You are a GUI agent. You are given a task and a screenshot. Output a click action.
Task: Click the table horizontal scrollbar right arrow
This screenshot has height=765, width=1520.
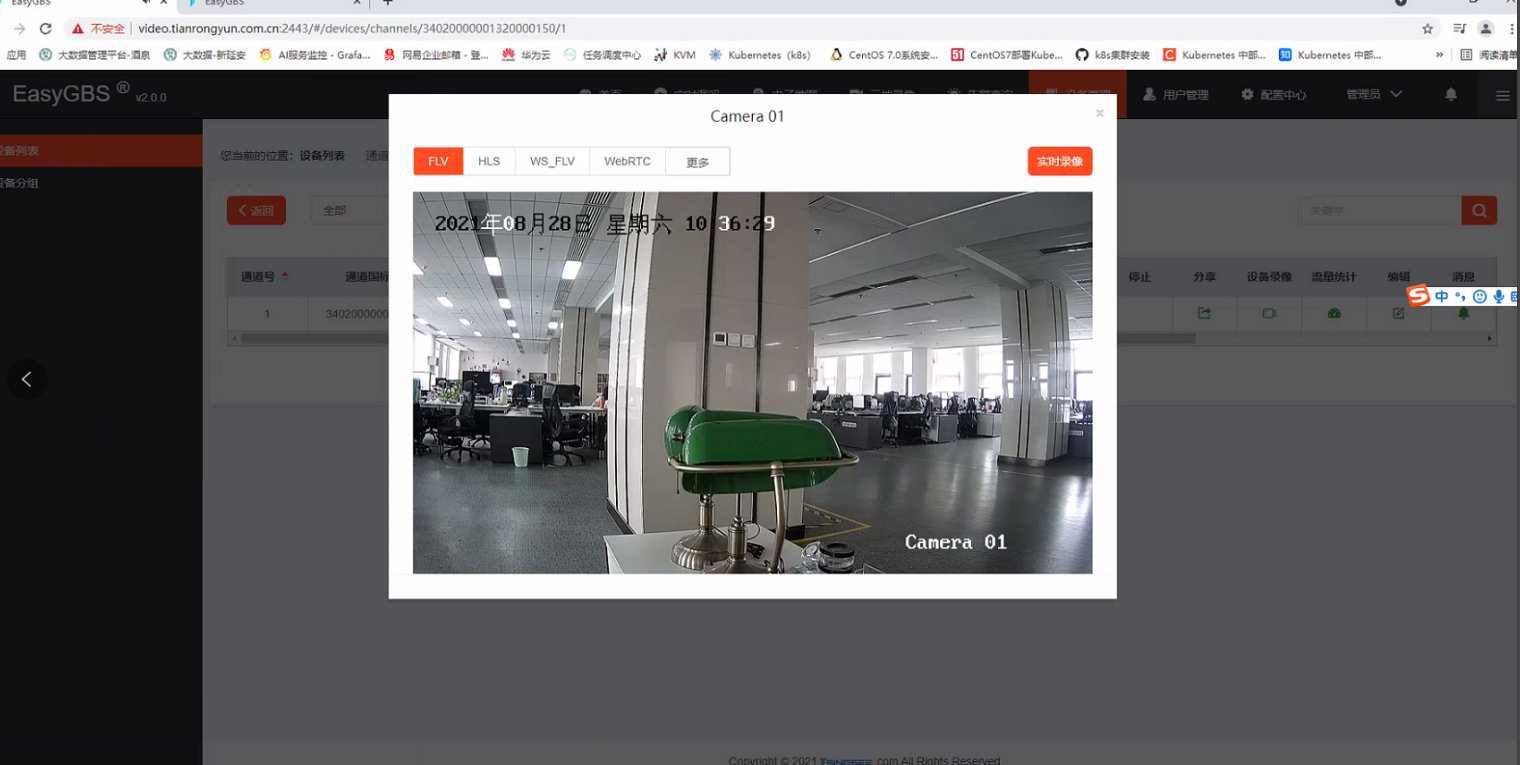tap(1490, 339)
